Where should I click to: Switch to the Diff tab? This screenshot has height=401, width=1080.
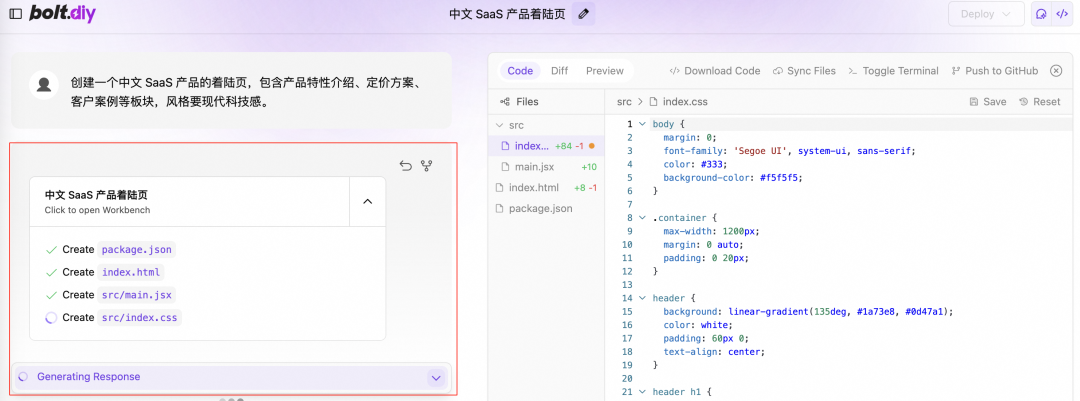point(559,71)
